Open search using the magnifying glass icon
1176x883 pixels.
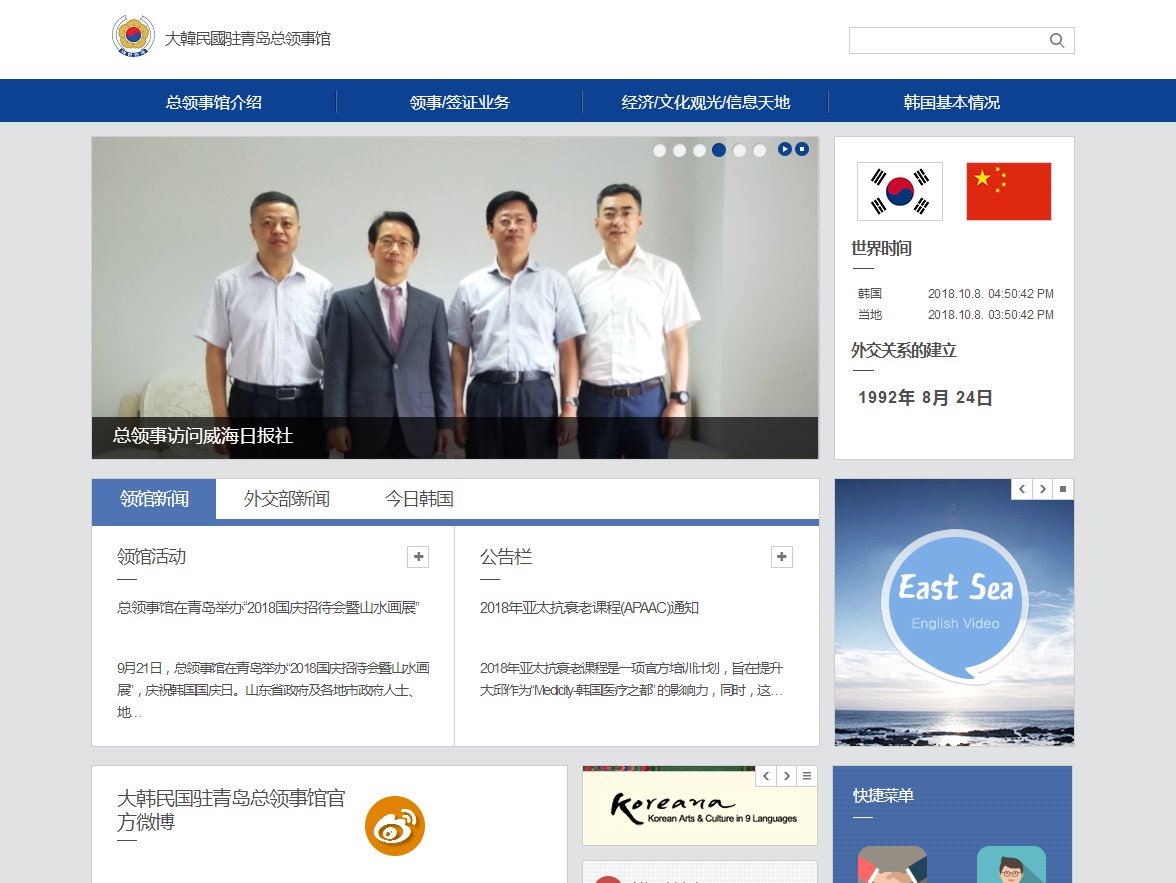pyautogui.click(x=1057, y=40)
